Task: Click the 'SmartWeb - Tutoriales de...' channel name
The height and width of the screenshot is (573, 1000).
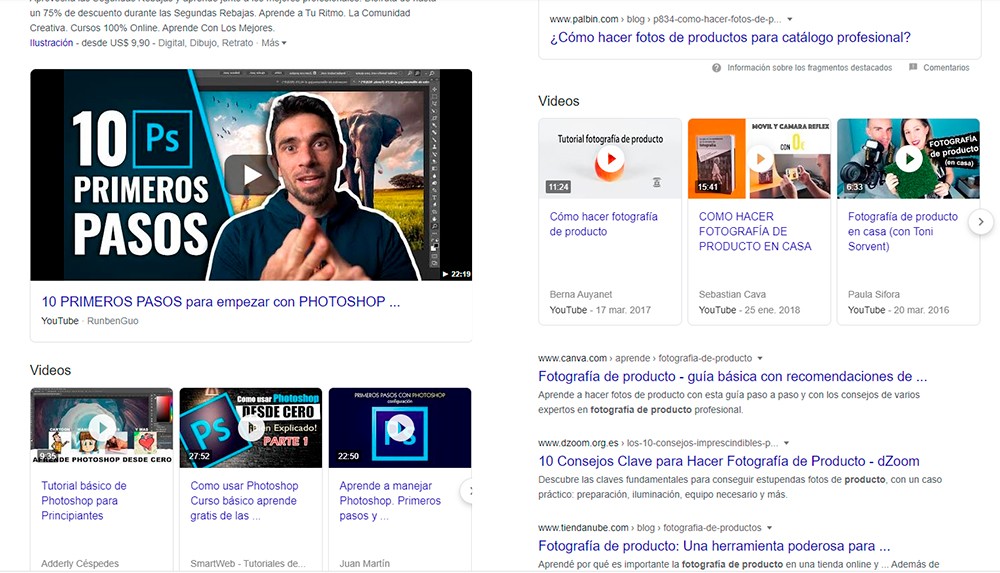Action: pyautogui.click(x=248, y=564)
